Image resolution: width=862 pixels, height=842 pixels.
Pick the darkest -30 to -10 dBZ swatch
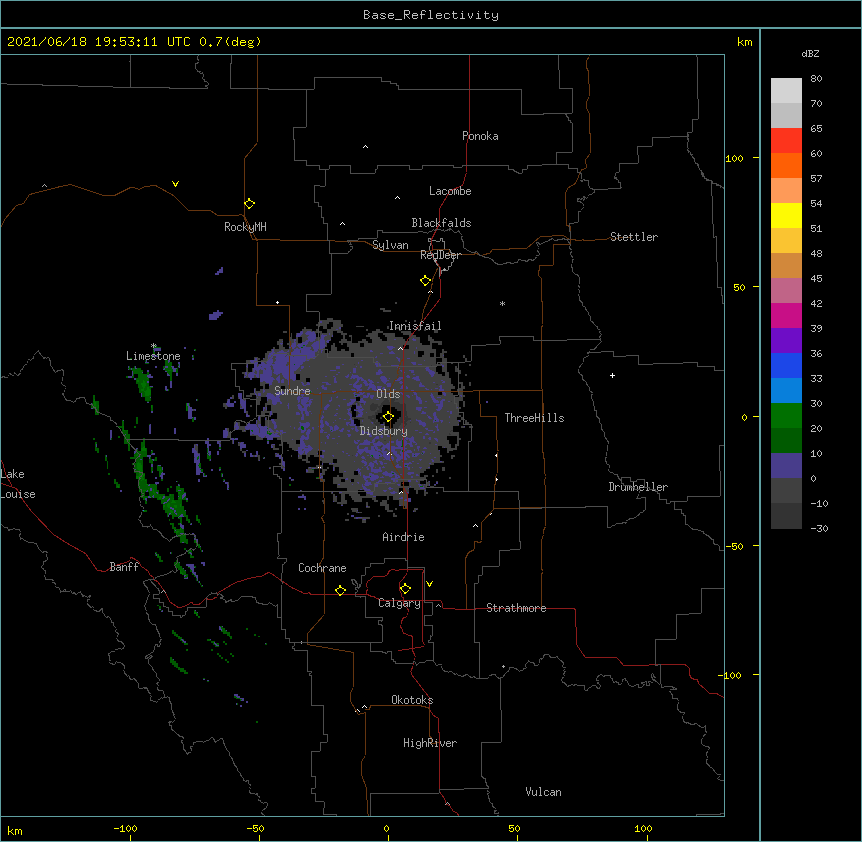click(x=786, y=516)
